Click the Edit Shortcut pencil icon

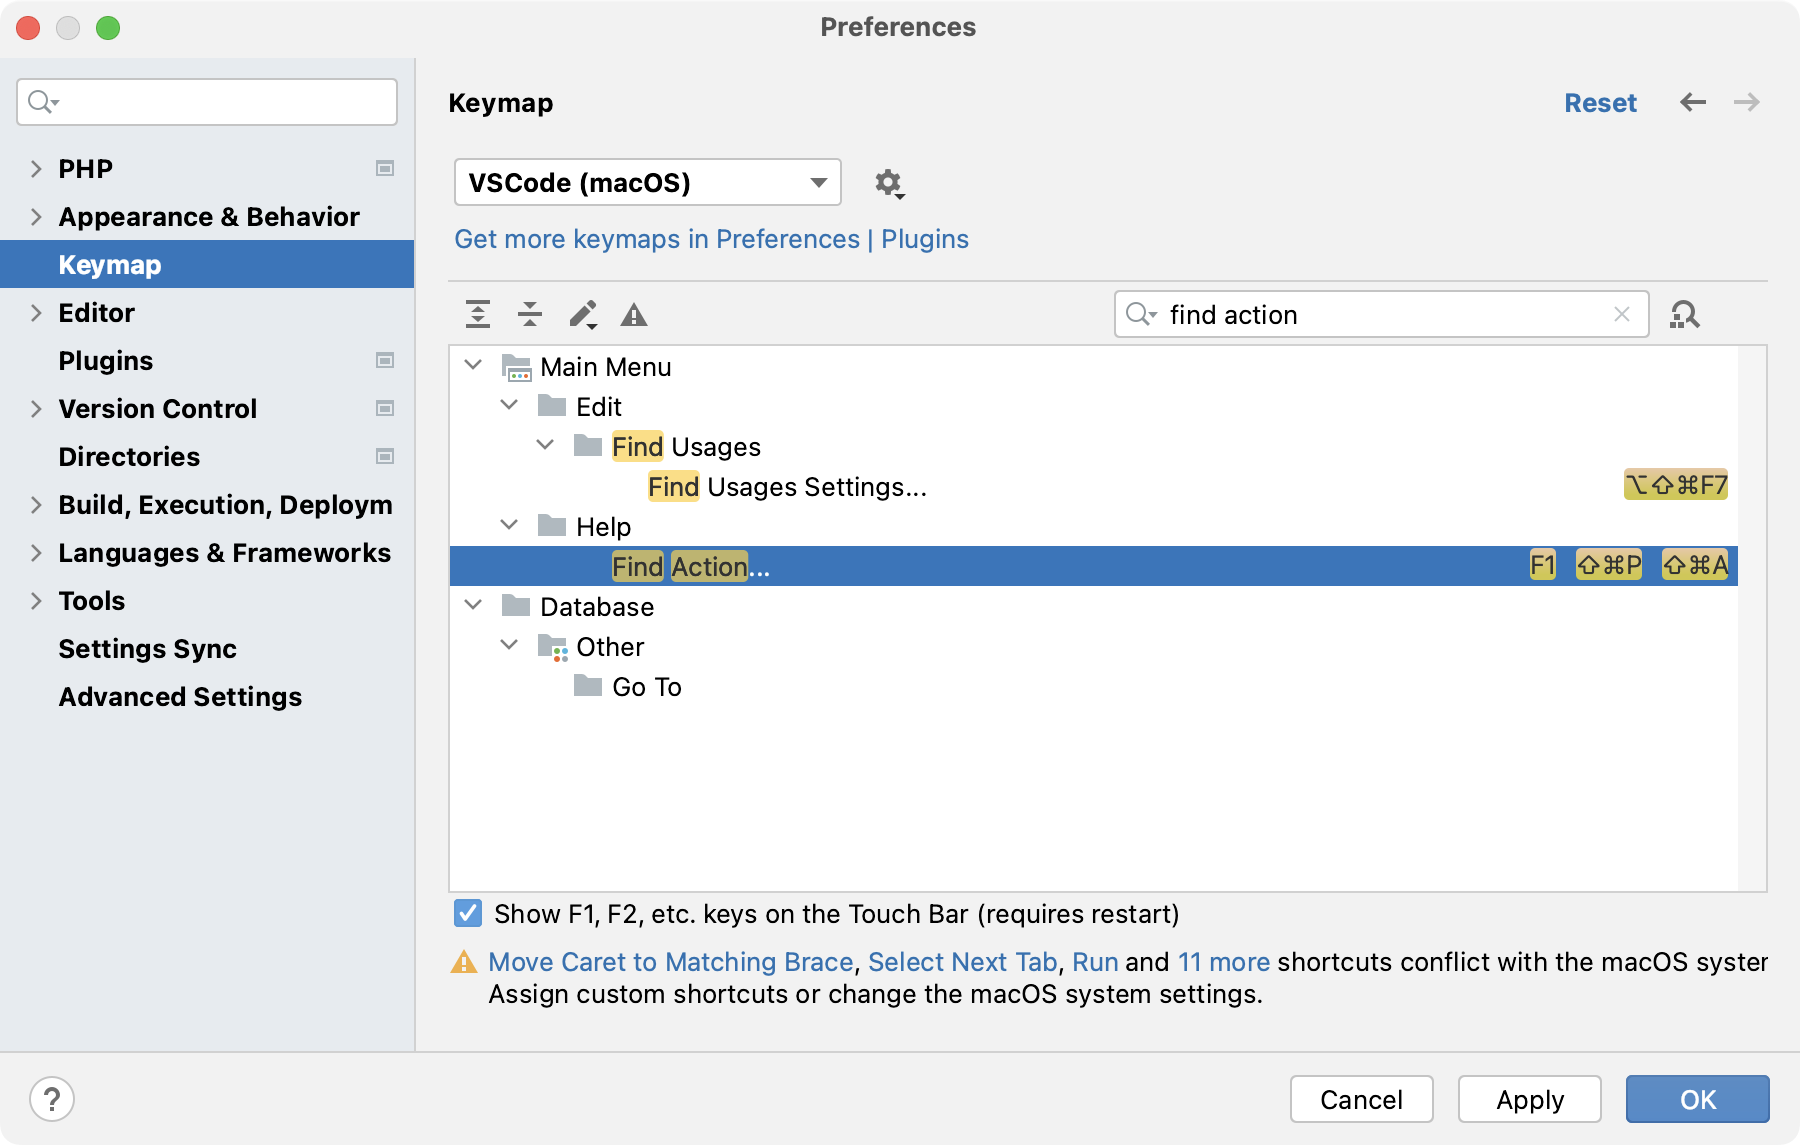[583, 315]
